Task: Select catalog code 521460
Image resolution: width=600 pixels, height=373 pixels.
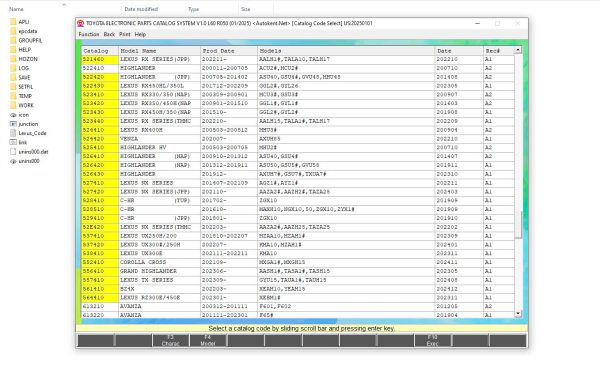Action: tap(100, 59)
